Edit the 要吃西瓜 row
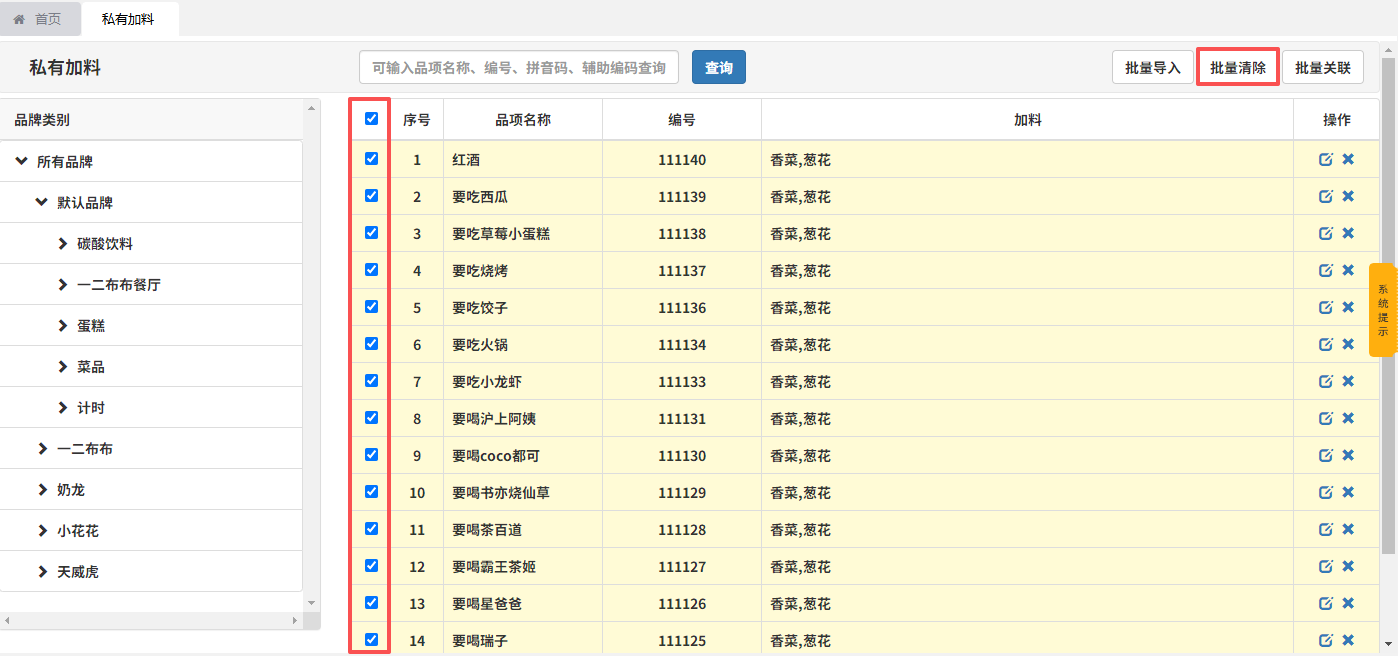The width and height of the screenshot is (1398, 656). click(1326, 196)
